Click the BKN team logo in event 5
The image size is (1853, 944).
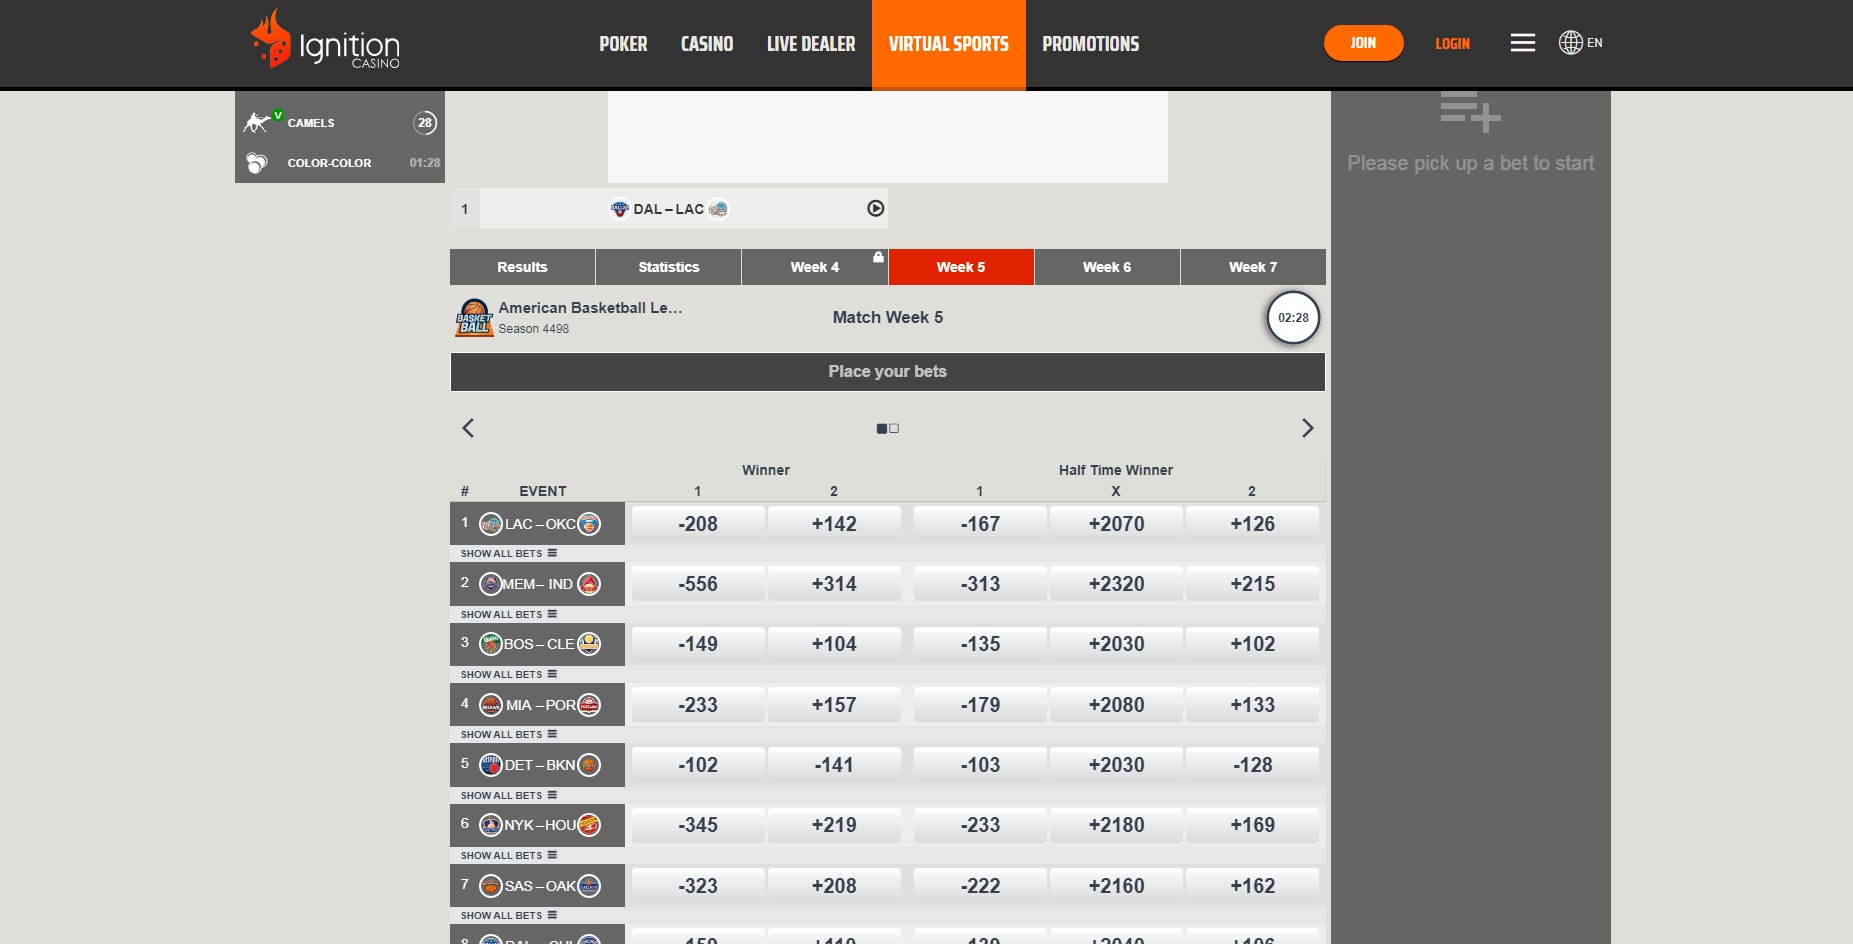coord(589,765)
